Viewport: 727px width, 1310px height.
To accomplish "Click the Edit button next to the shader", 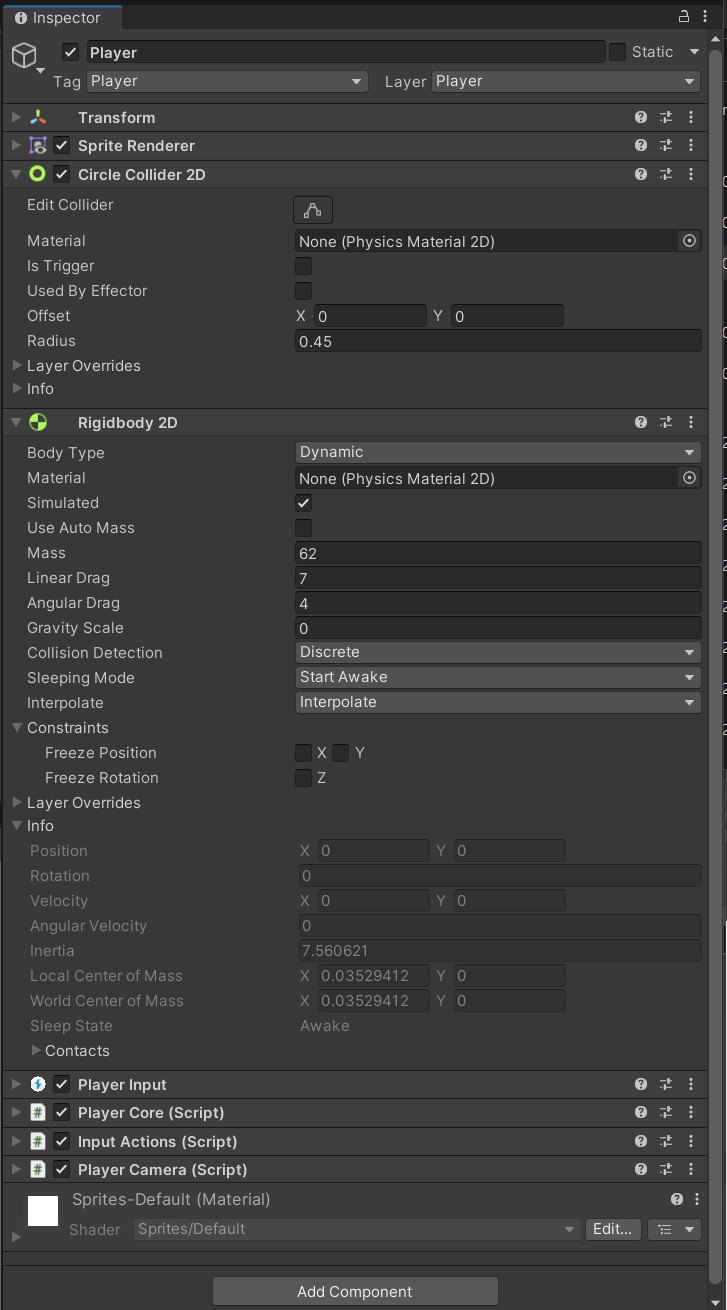I will pos(612,1229).
